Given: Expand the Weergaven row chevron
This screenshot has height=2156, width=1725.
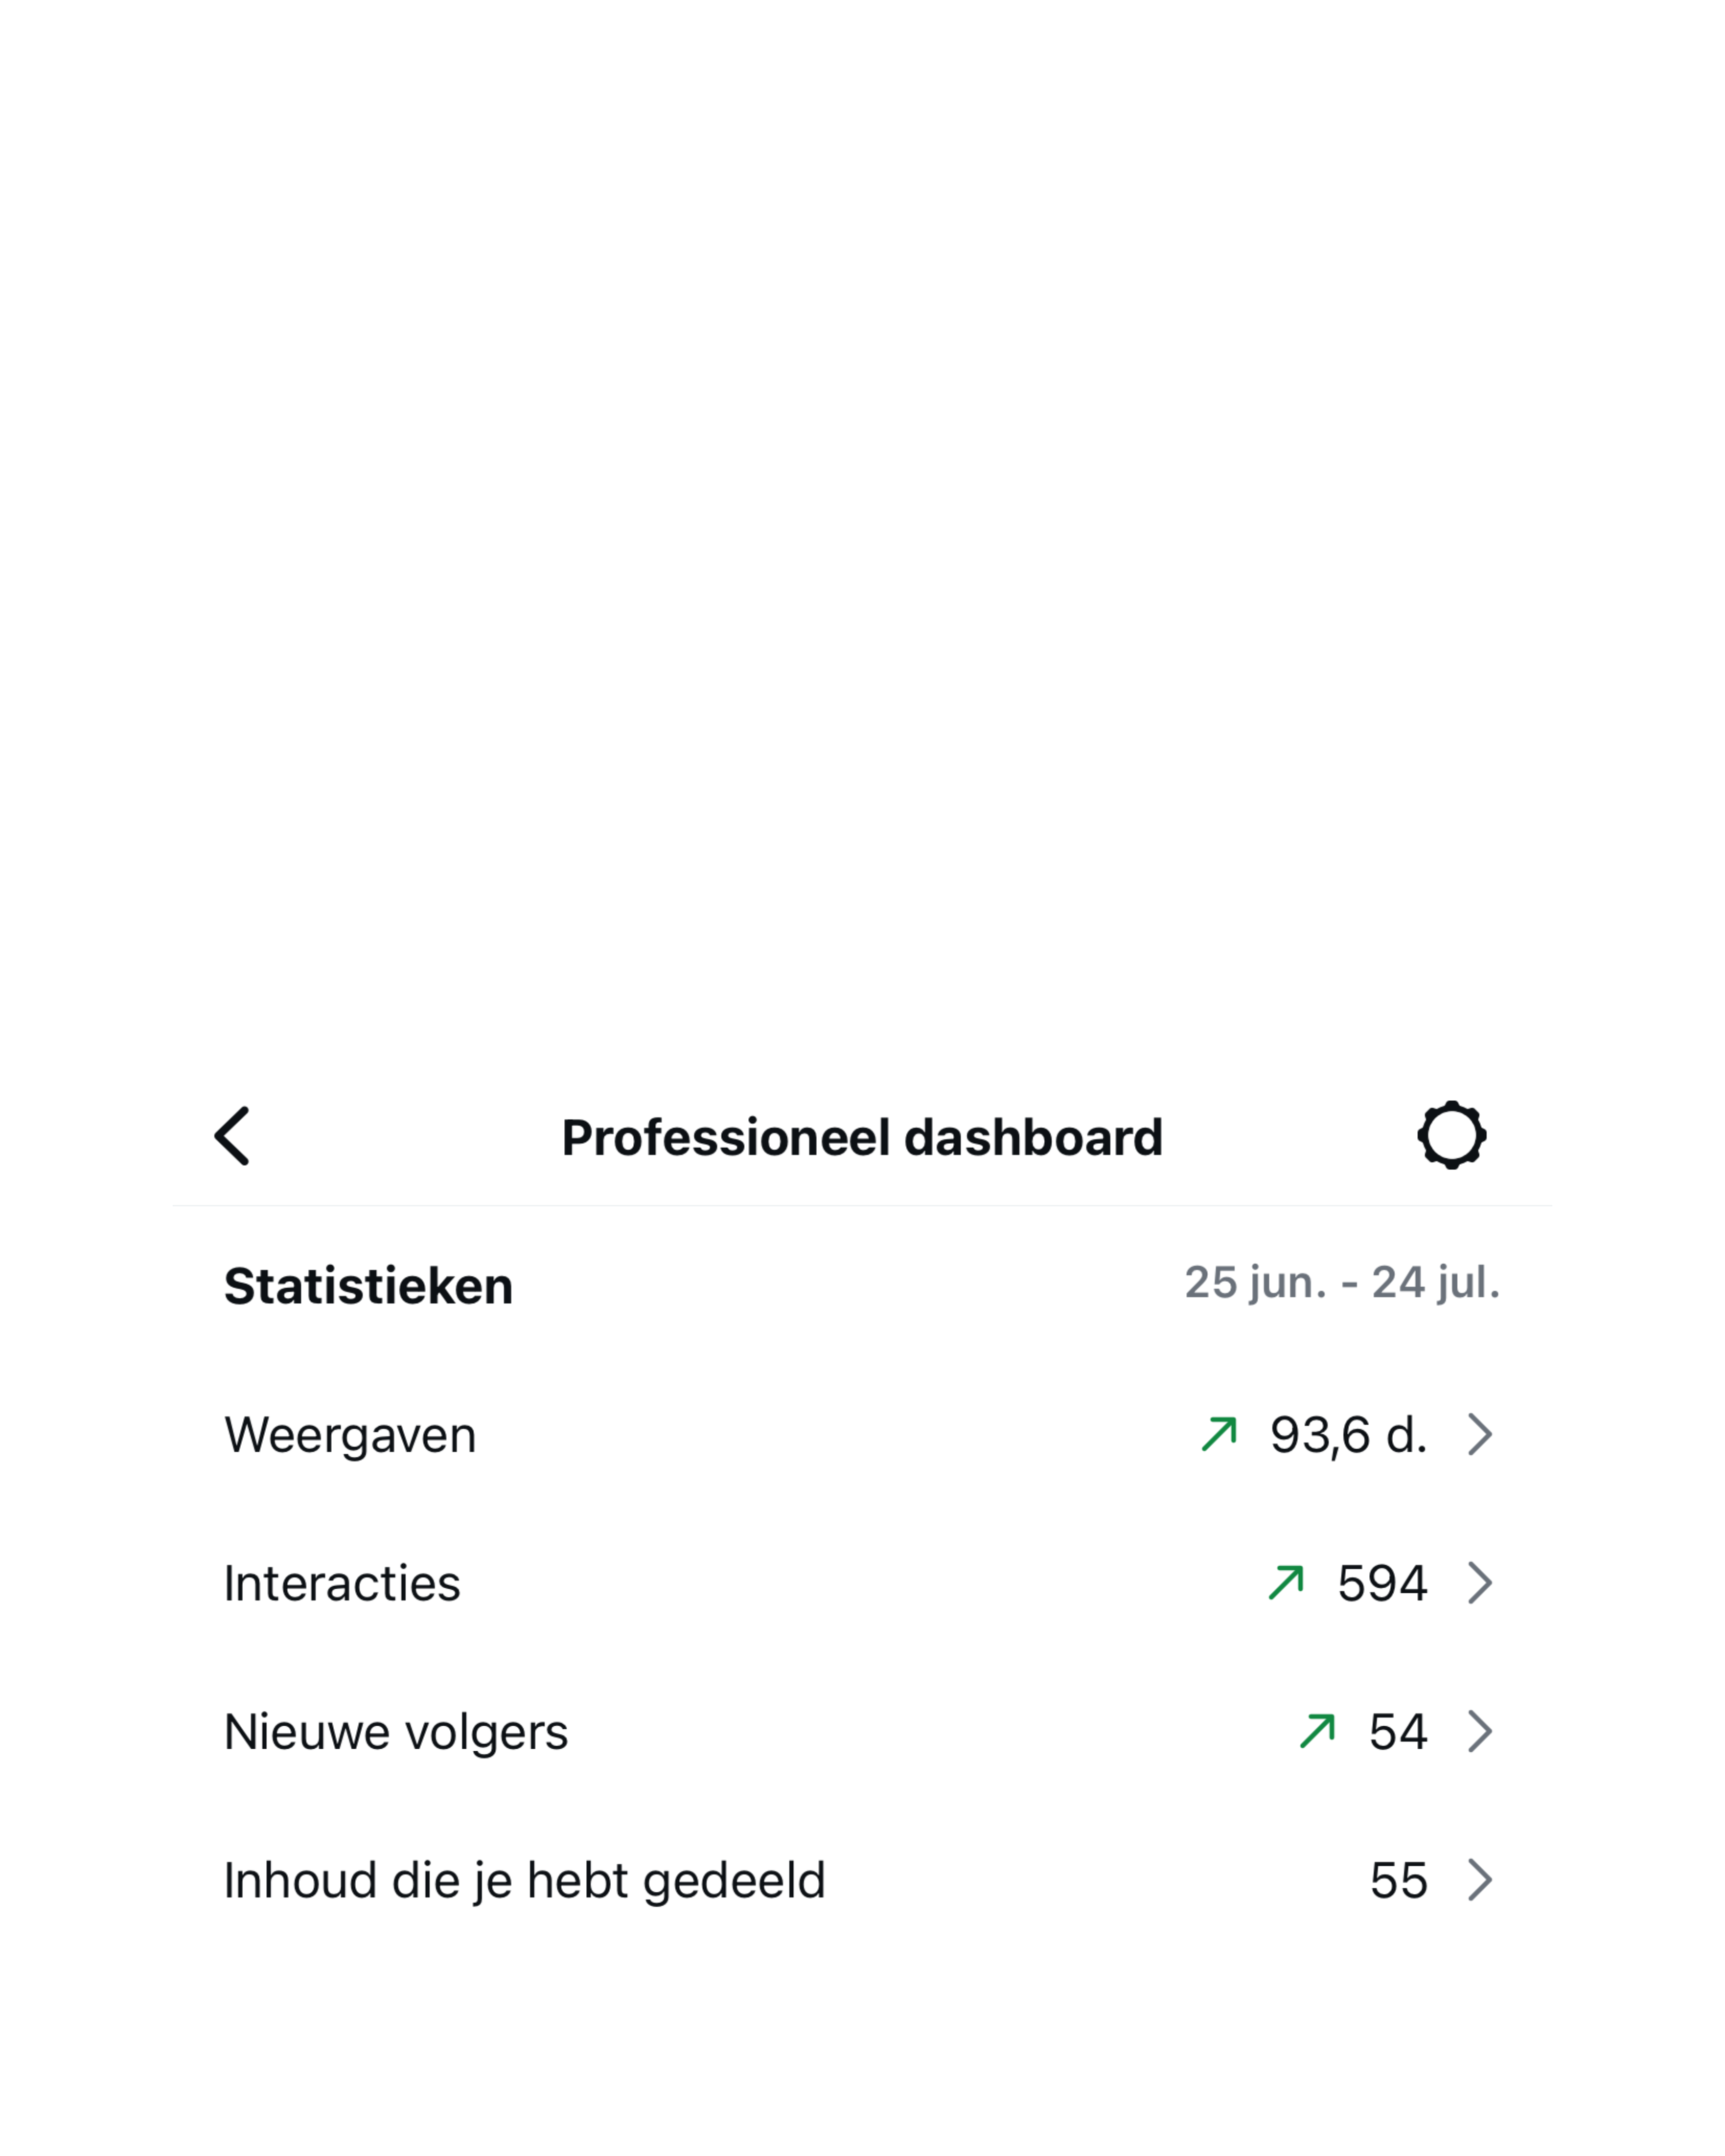Looking at the screenshot, I should (x=1480, y=1434).
